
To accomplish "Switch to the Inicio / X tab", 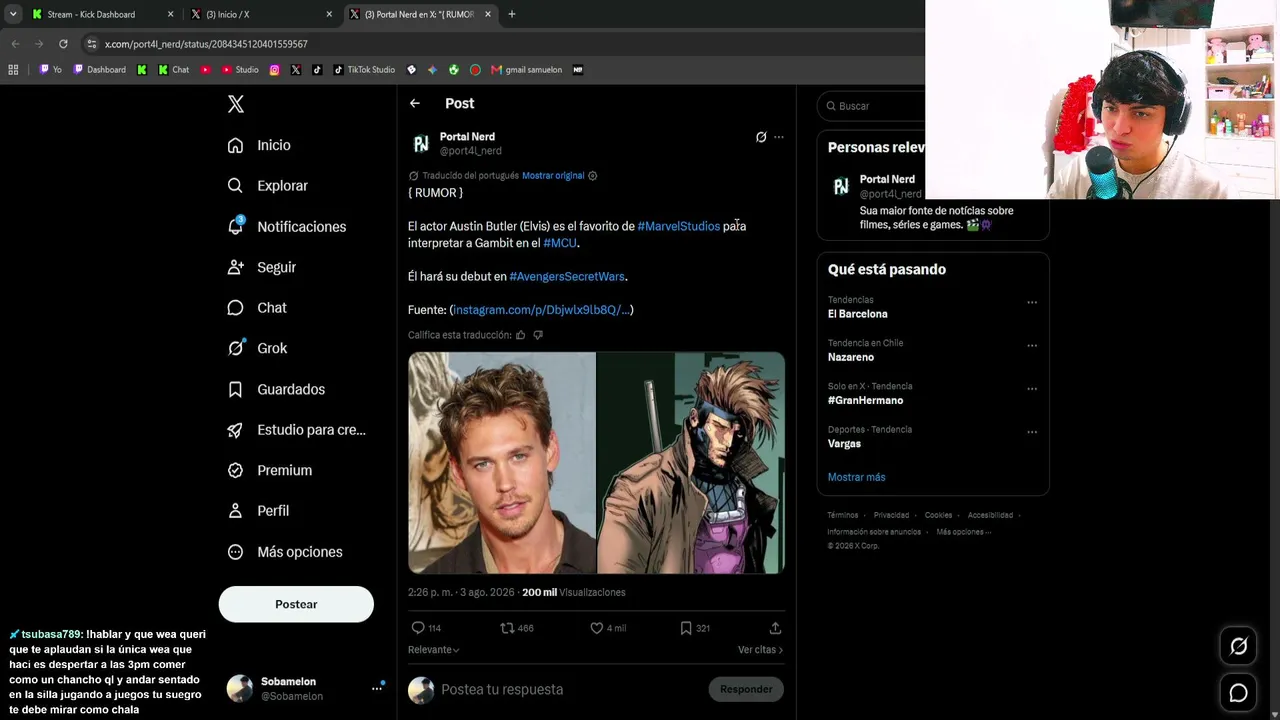I will coord(261,14).
